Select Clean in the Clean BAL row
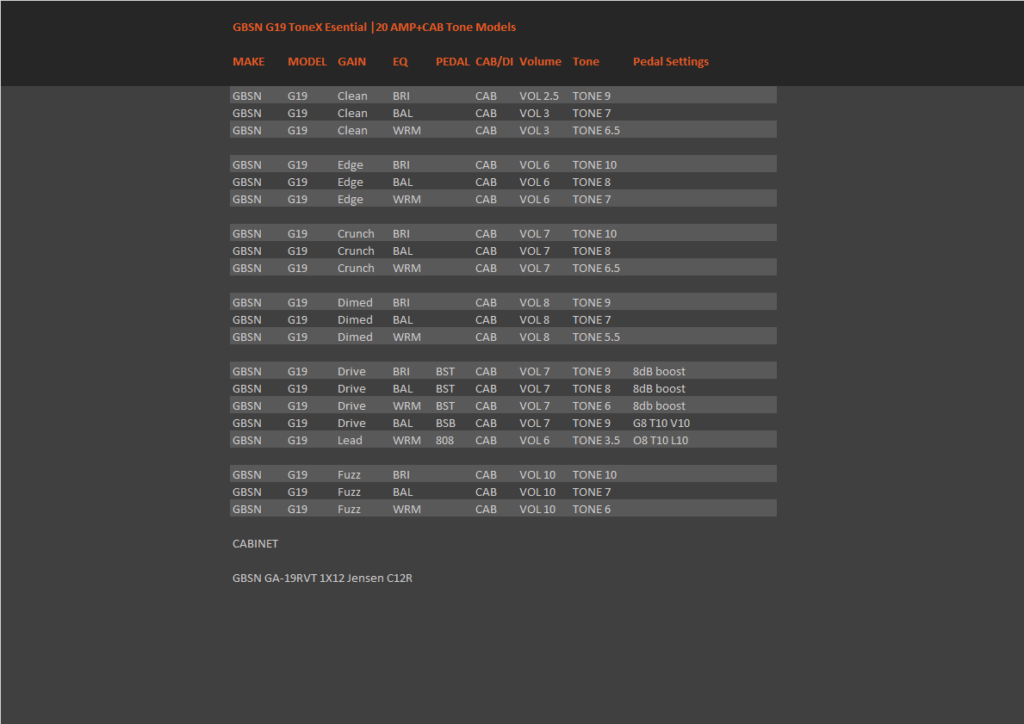 click(352, 113)
